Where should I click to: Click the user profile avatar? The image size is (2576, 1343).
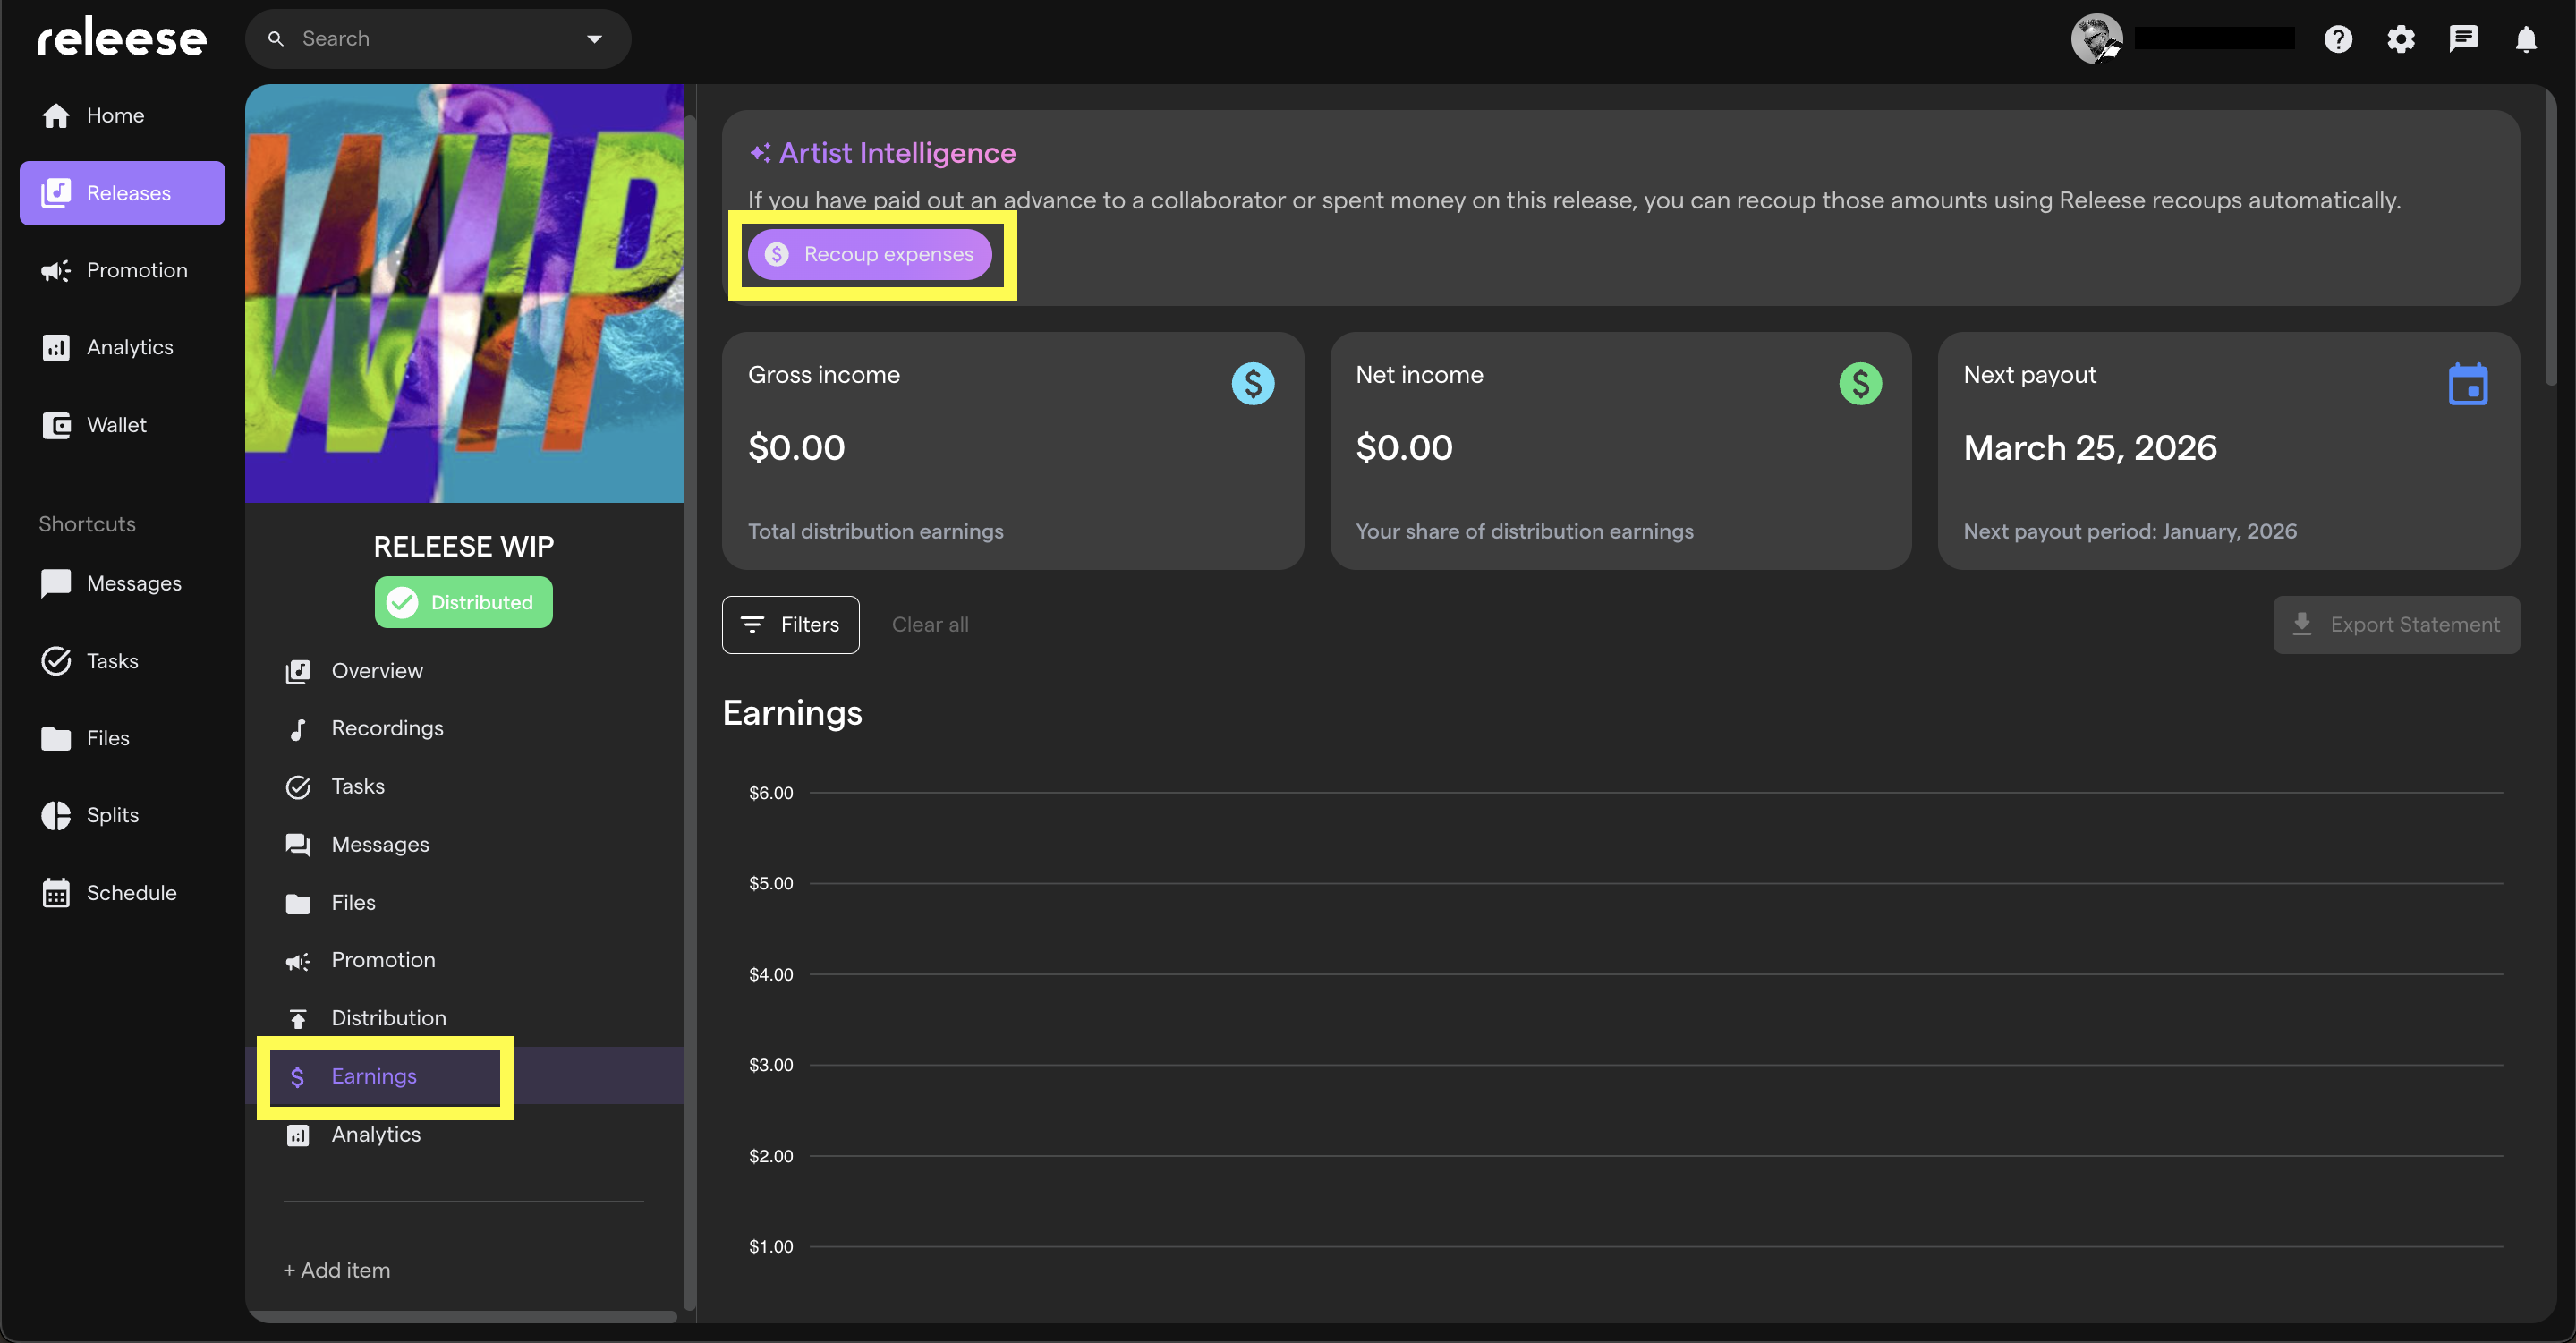click(x=2096, y=39)
